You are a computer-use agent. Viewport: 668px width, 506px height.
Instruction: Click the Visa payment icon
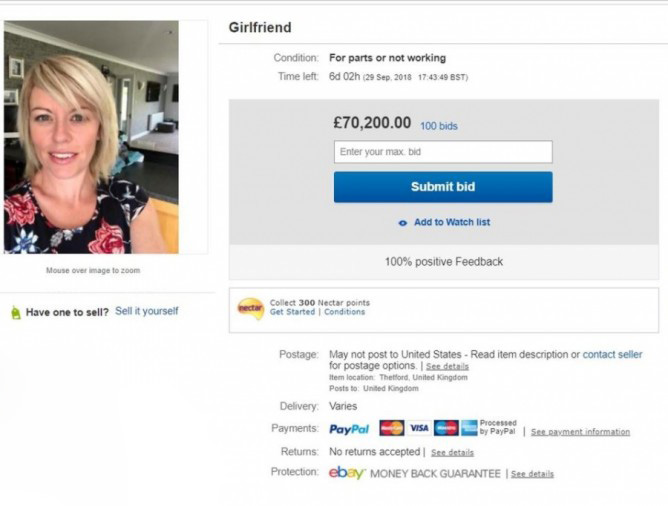419,428
